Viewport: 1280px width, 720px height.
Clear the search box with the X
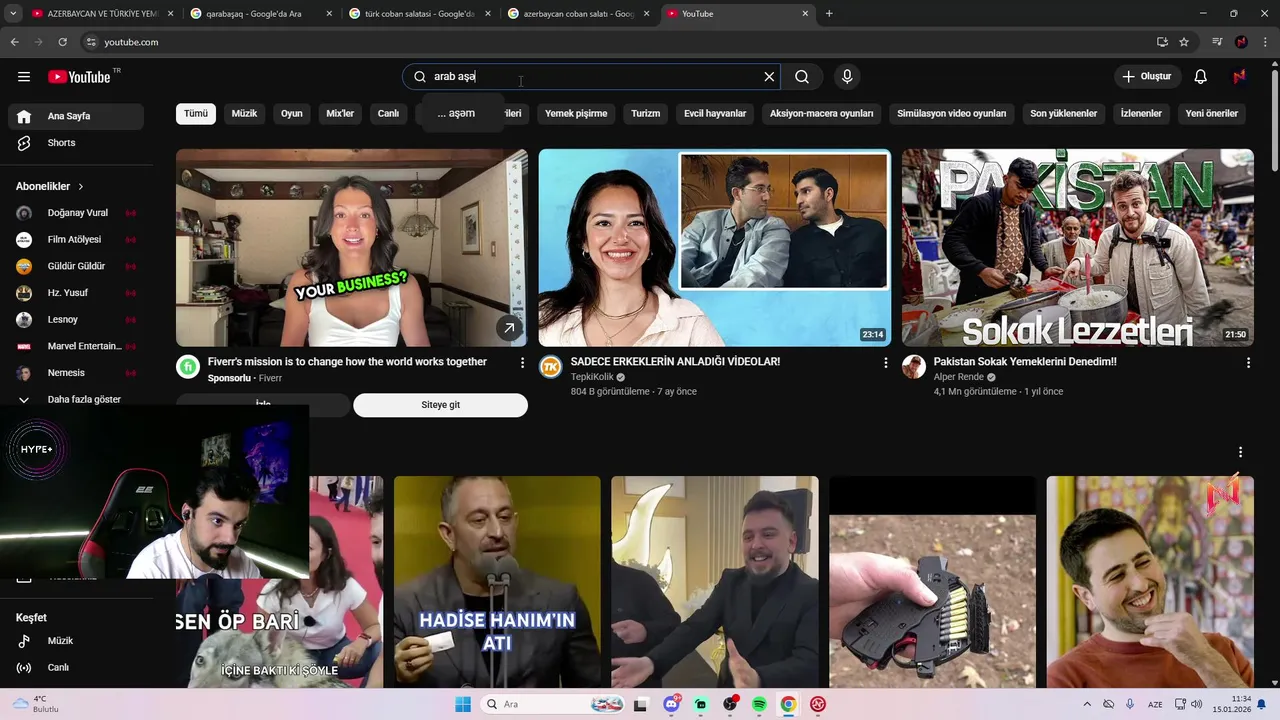tap(769, 77)
